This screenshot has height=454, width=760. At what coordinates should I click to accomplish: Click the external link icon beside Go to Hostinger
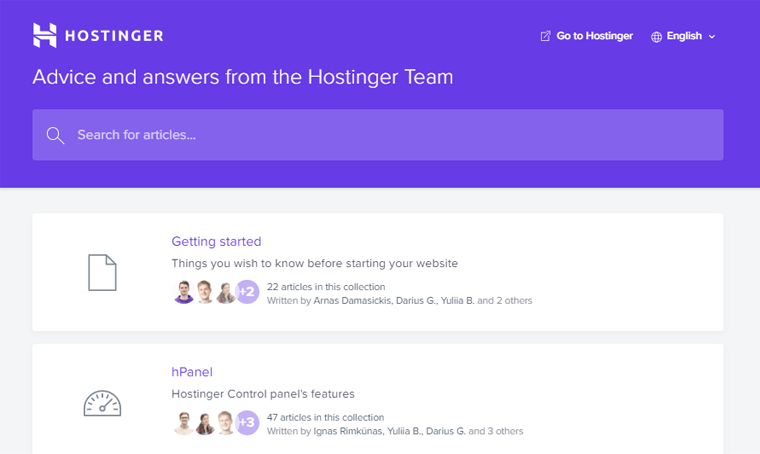545,36
